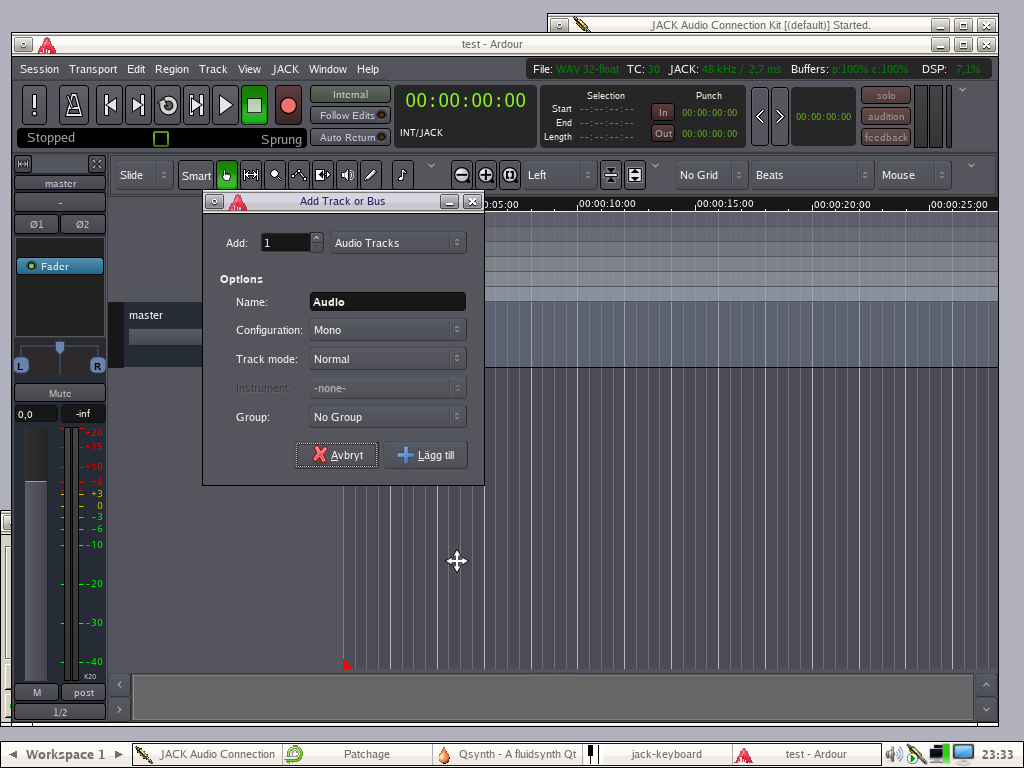Image resolution: width=1024 pixels, height=768 pixels.
Task: Toggle the Fader processor enable LED
Action: click(31, 266)
